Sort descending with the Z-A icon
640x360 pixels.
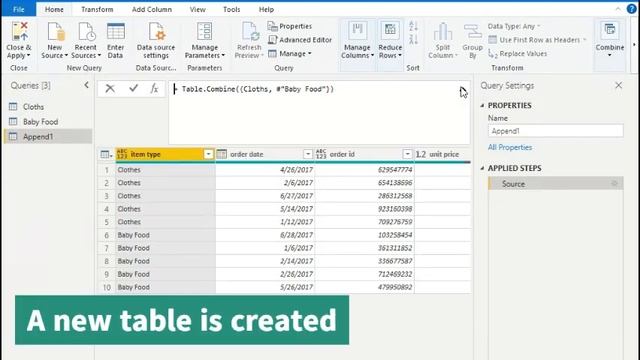click(x=413, y=39)
